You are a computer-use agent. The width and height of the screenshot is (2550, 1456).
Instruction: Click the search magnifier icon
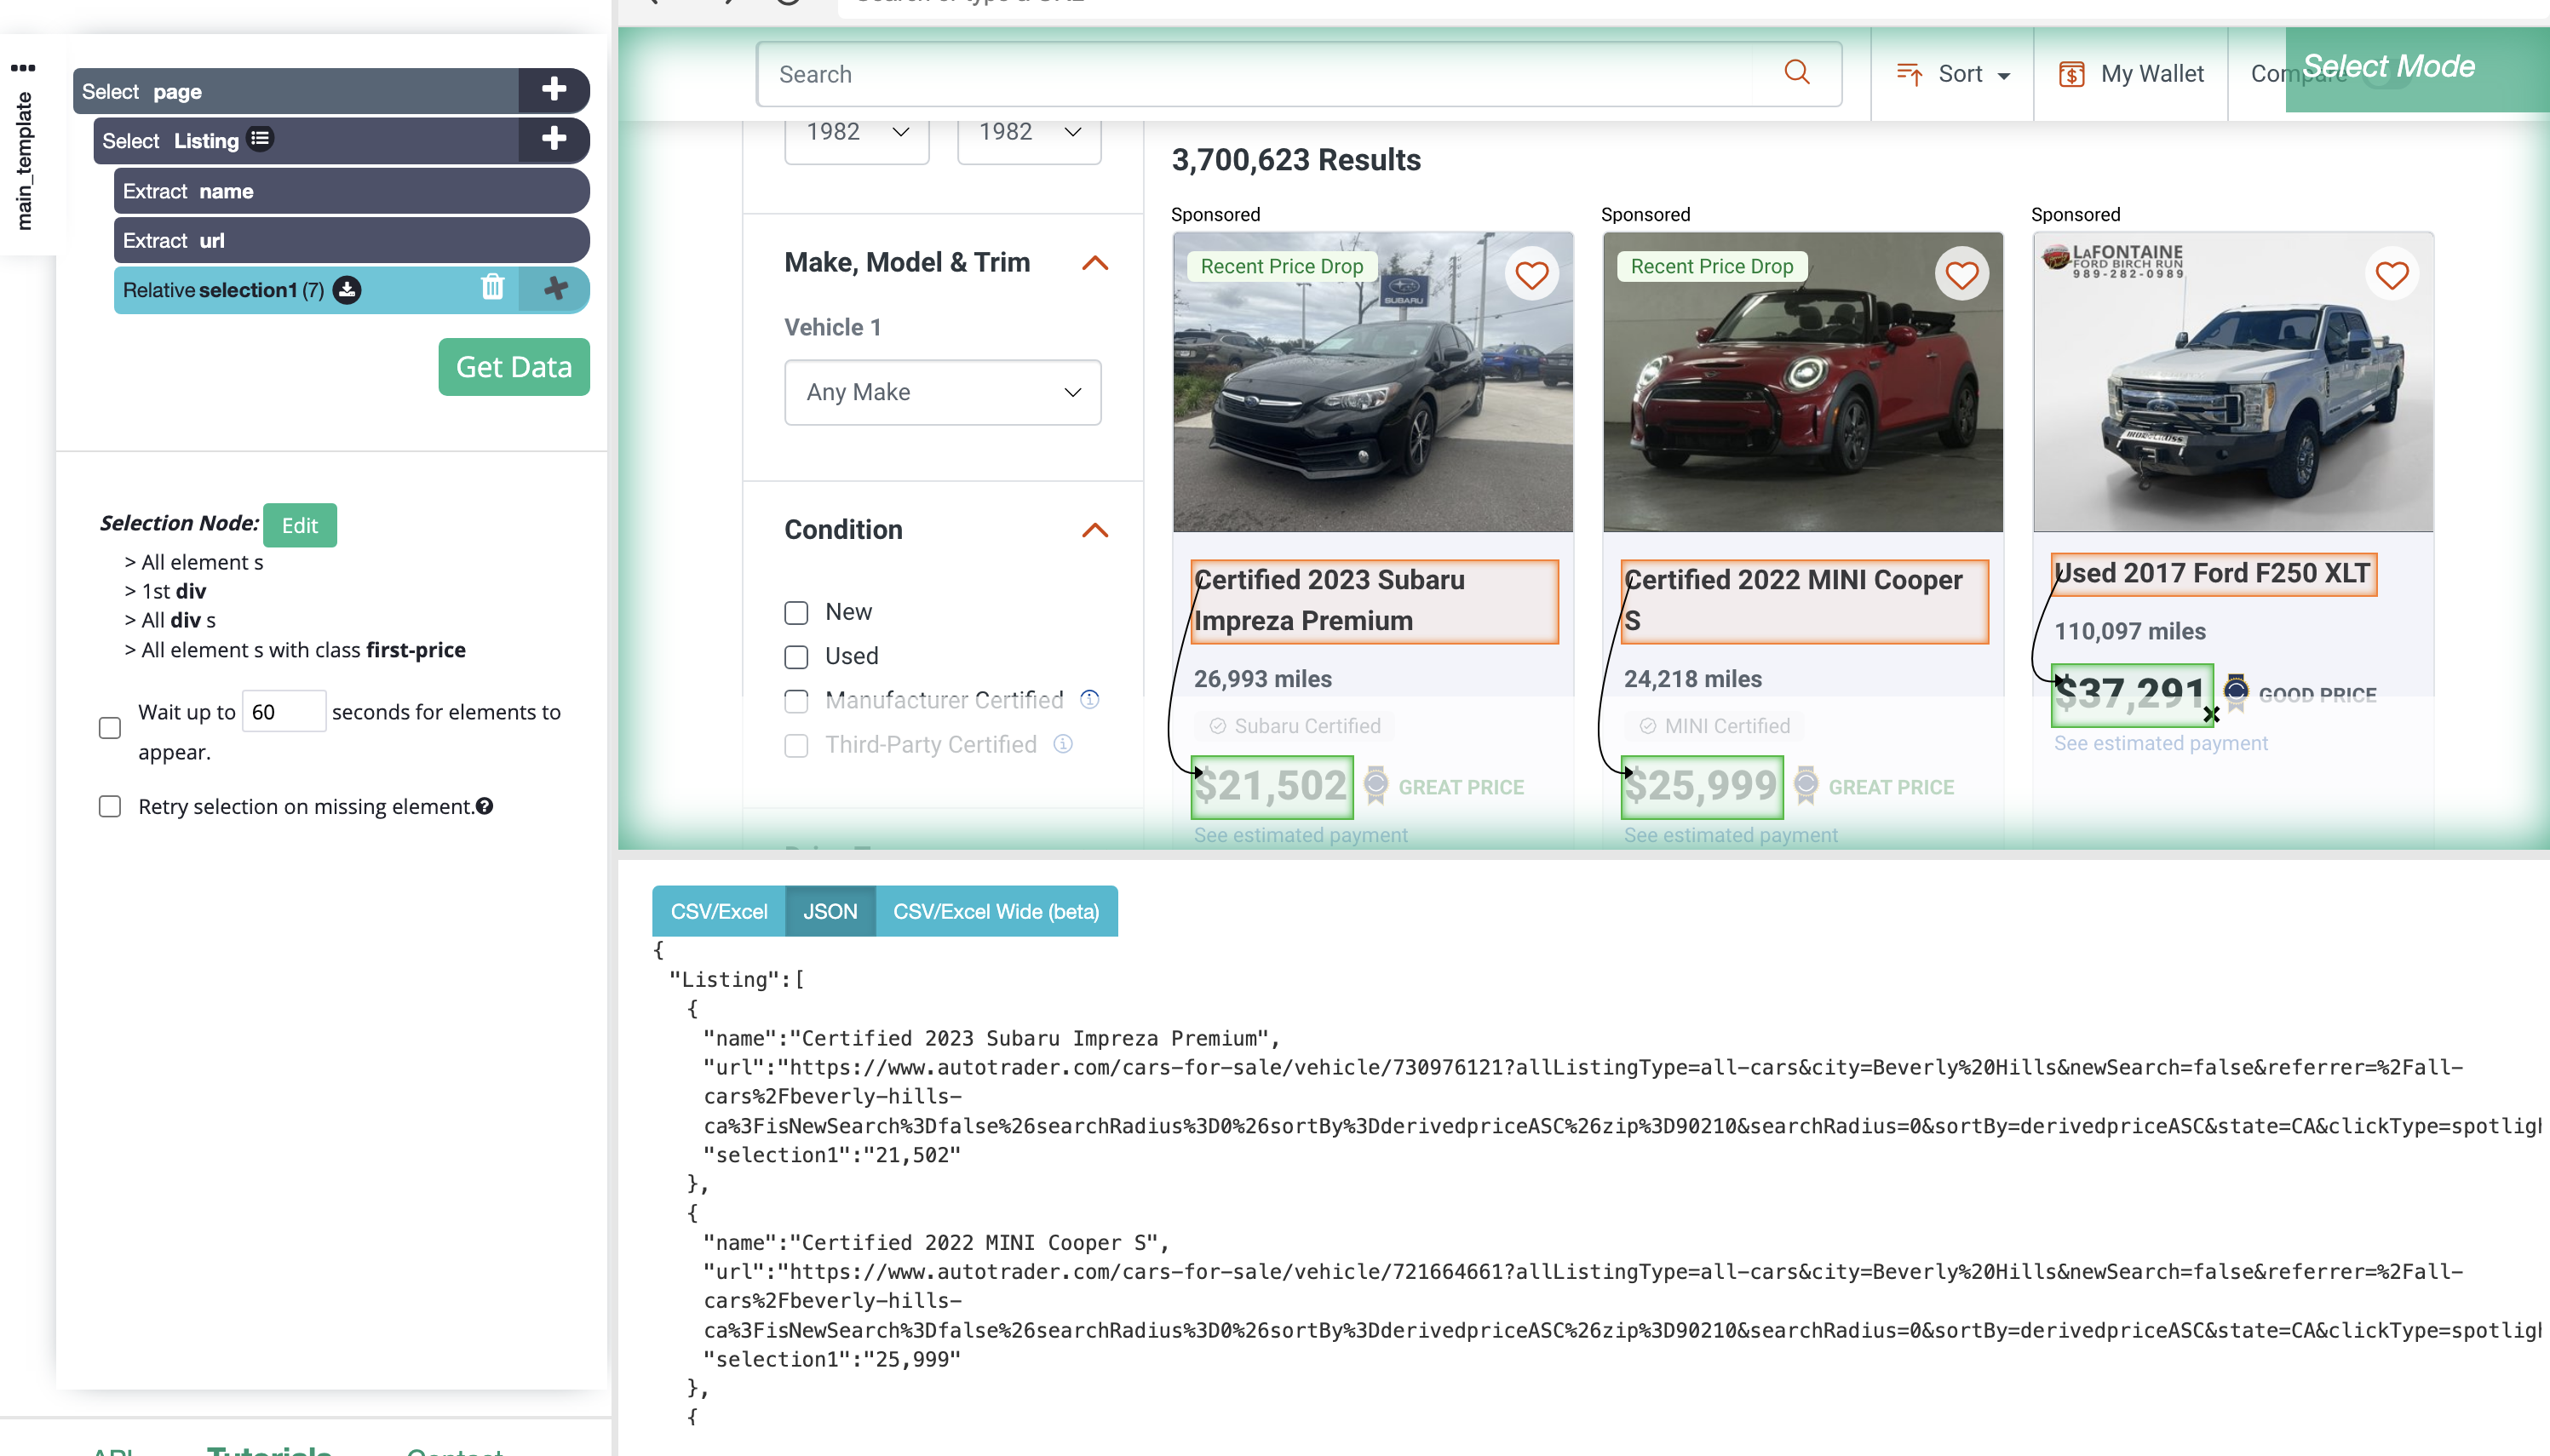click(1797, 73)
